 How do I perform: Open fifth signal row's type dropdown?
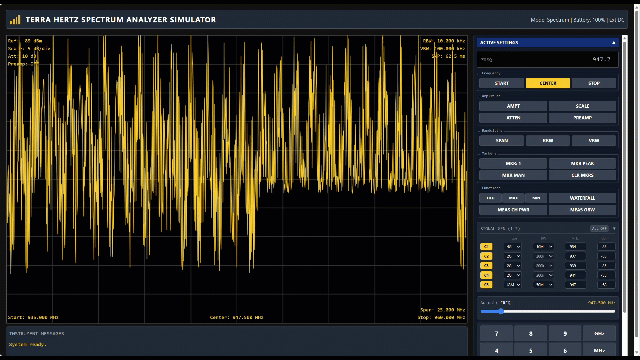(513, 285)
